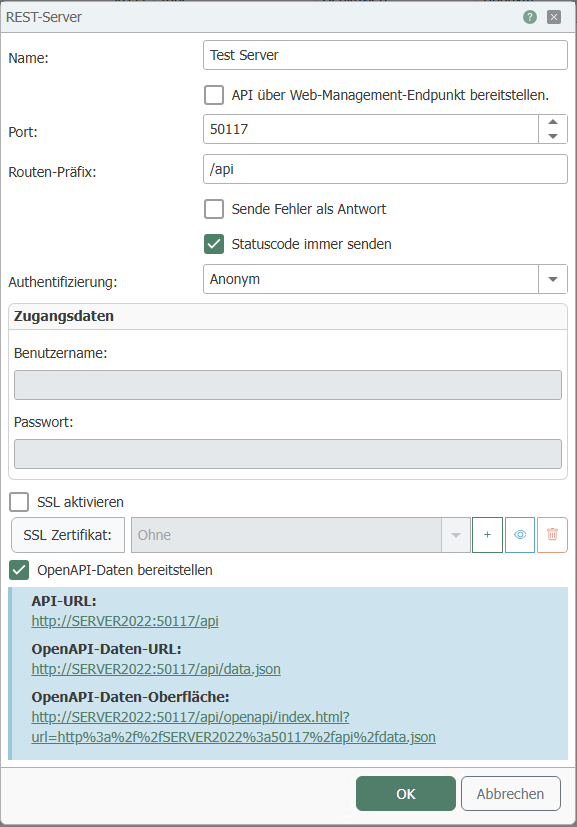Click the green help question mark icon
Image resolution: width=577 pixels, height=827 pixels.
click(530, 17)
